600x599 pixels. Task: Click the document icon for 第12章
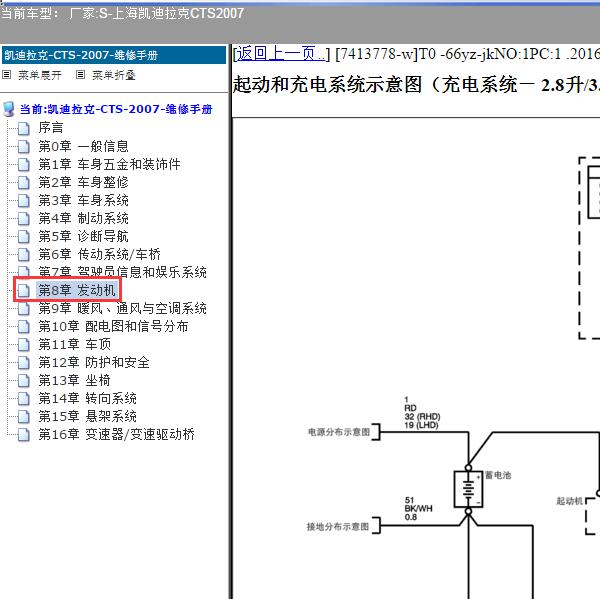tap(24, 362)
